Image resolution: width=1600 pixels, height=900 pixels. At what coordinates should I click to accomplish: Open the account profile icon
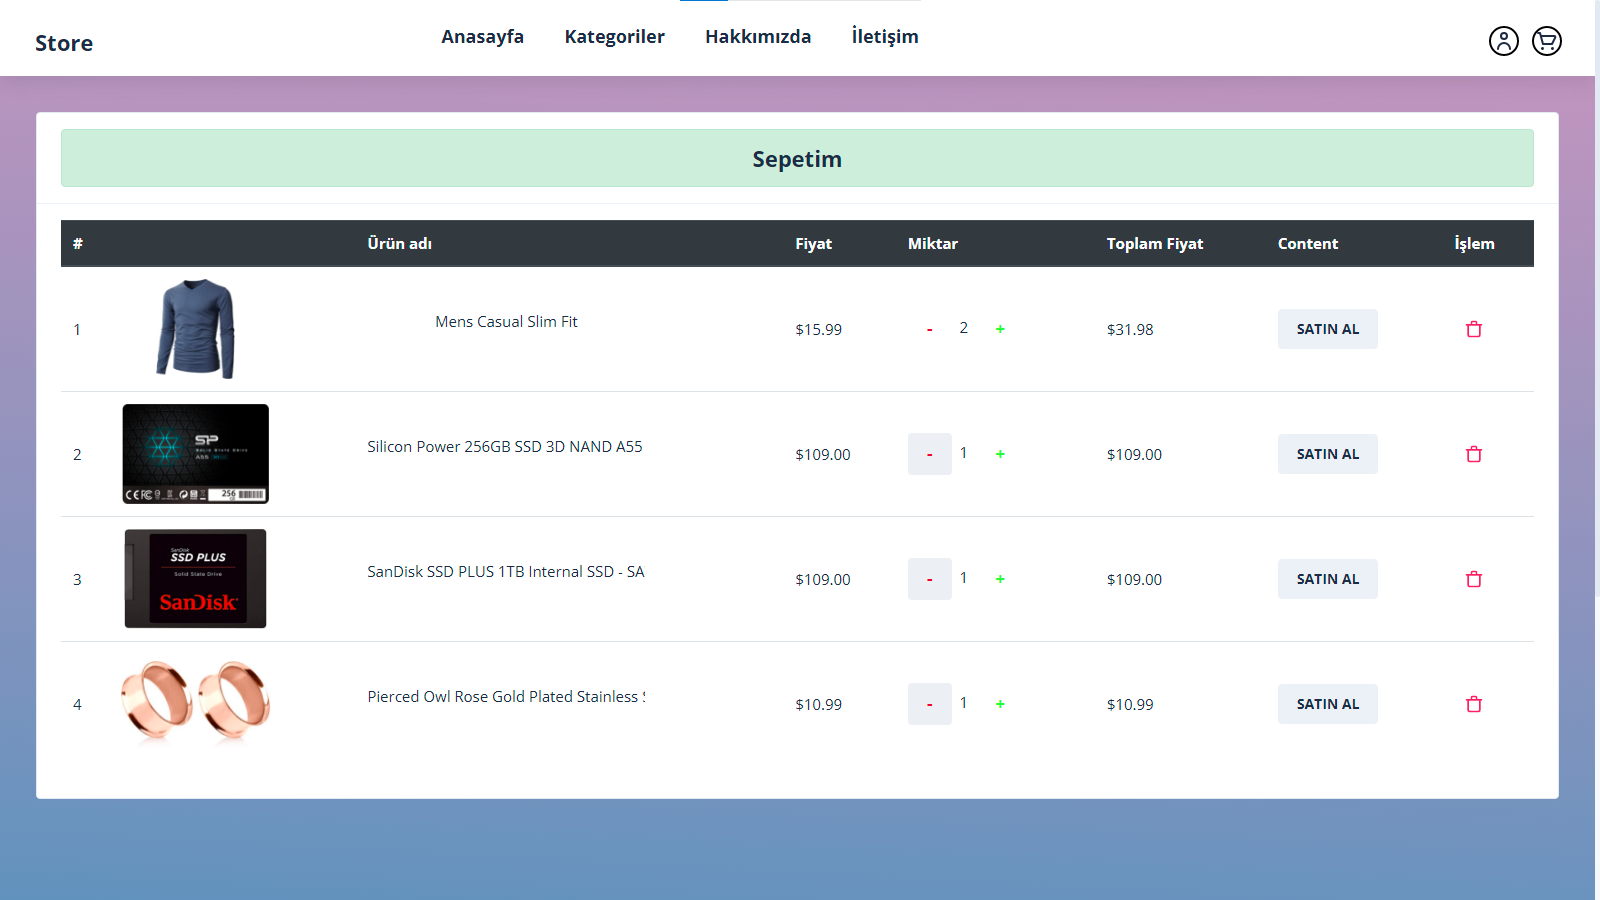click(x=1504, y=41)
